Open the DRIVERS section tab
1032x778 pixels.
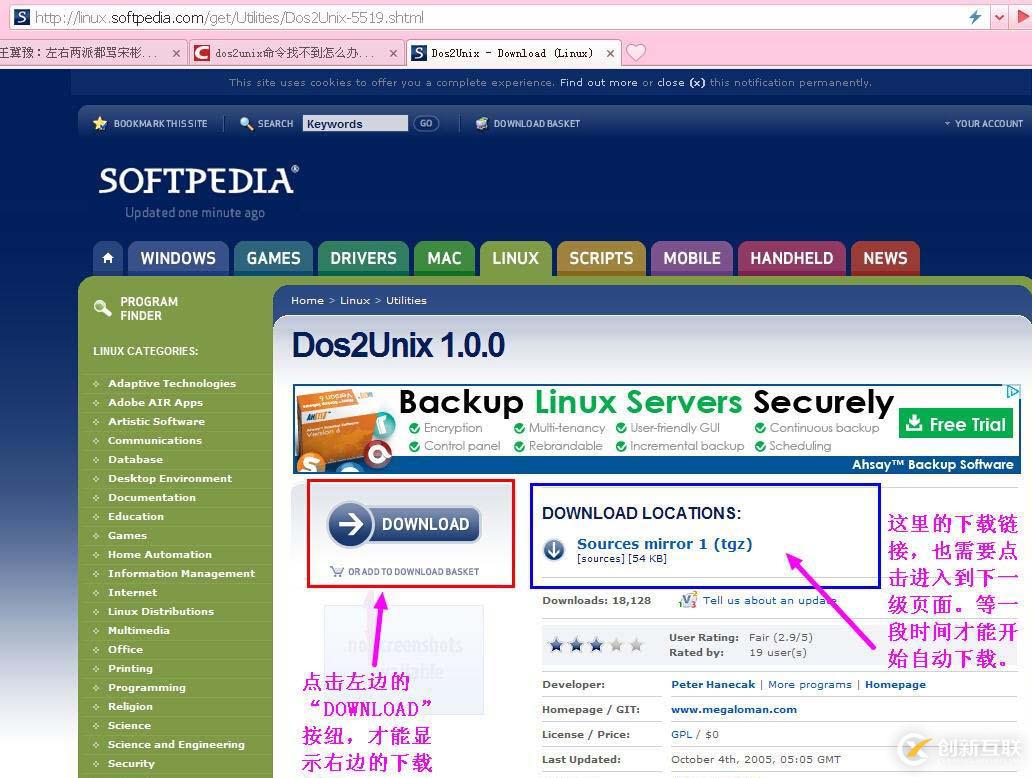tap(363, 258)
